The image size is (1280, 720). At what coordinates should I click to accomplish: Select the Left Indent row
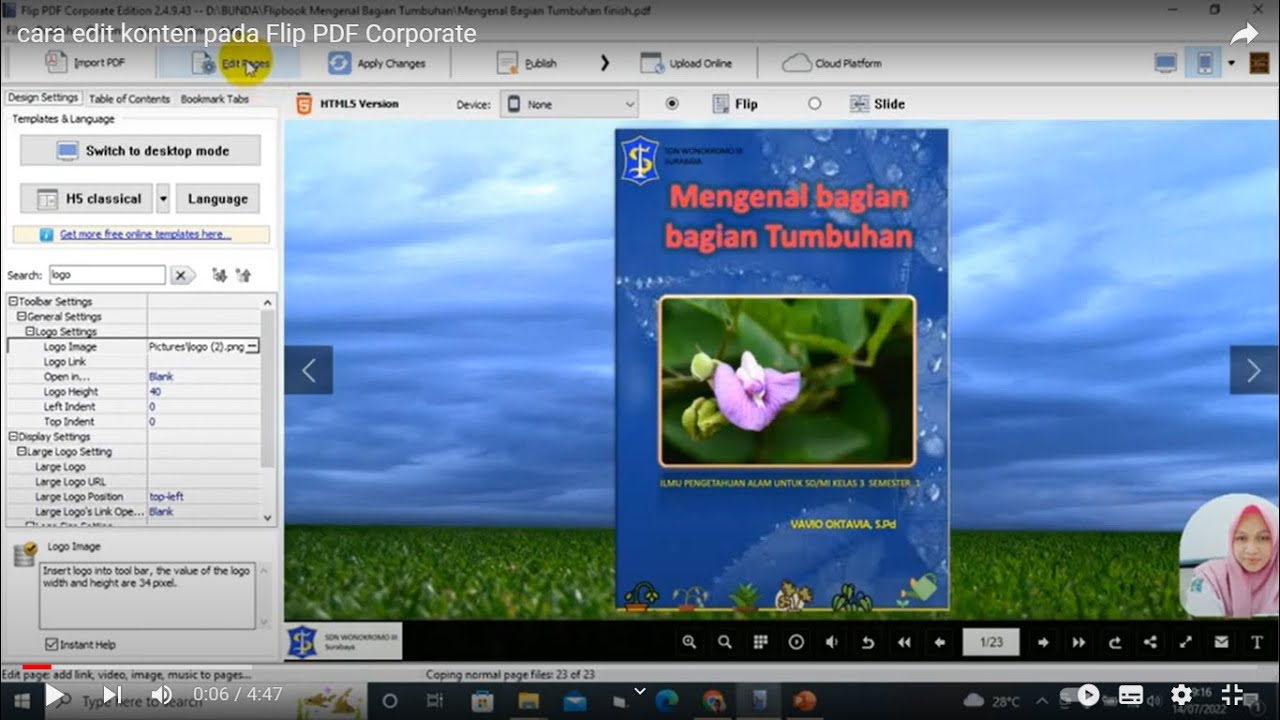click(x=133, y=406)
